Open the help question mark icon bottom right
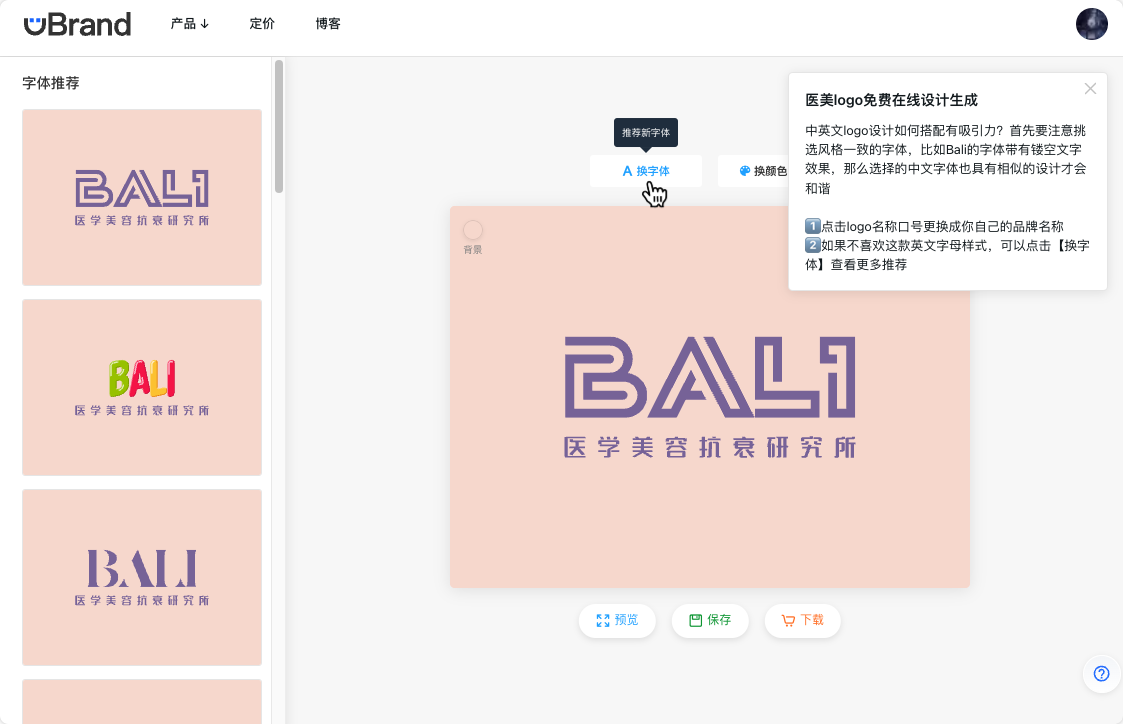1123x724 pixels. pyautogui.click(x=1100, y=674)
